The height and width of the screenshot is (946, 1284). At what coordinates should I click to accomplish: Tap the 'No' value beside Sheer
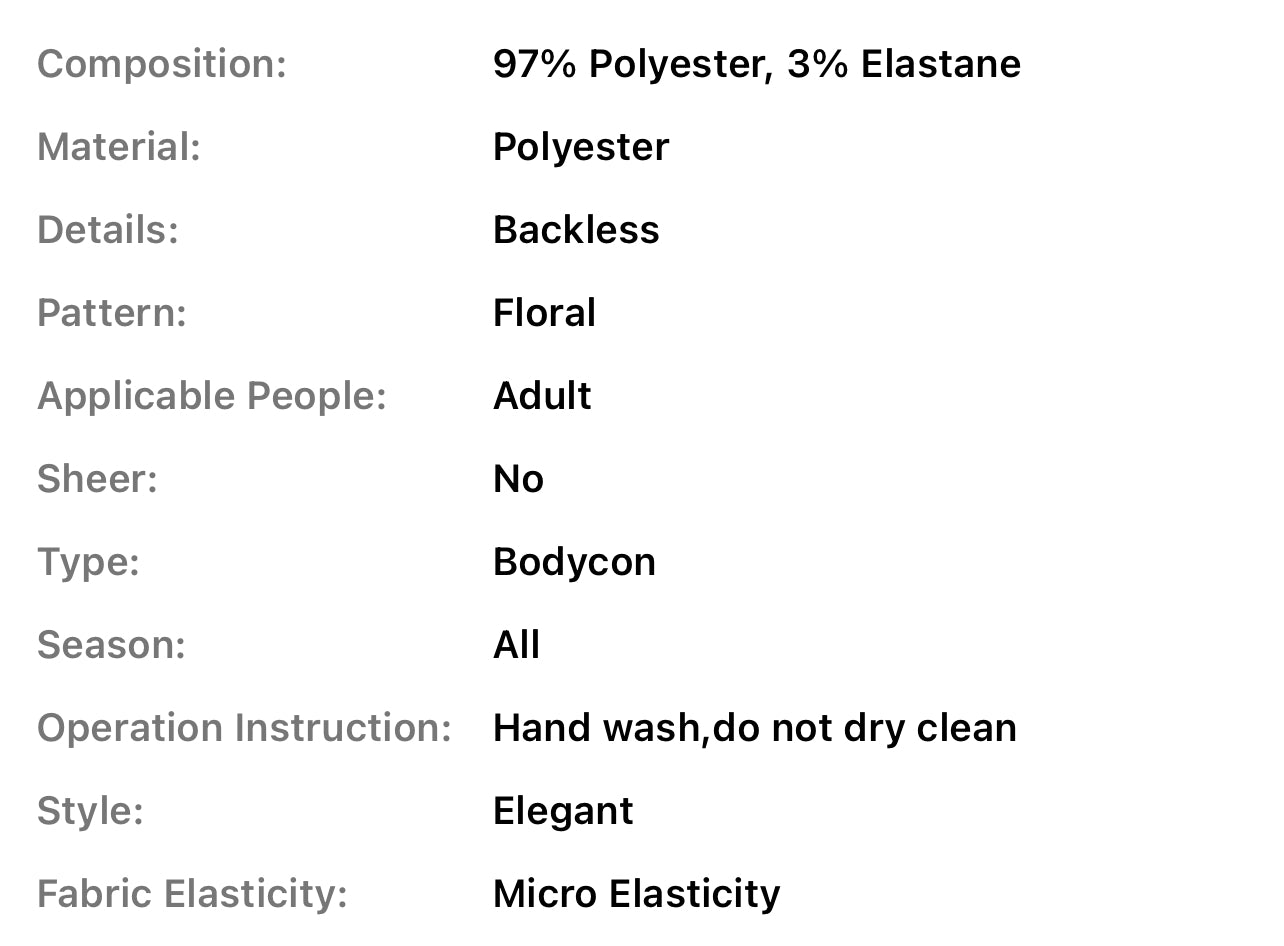(x=518, y=479)
